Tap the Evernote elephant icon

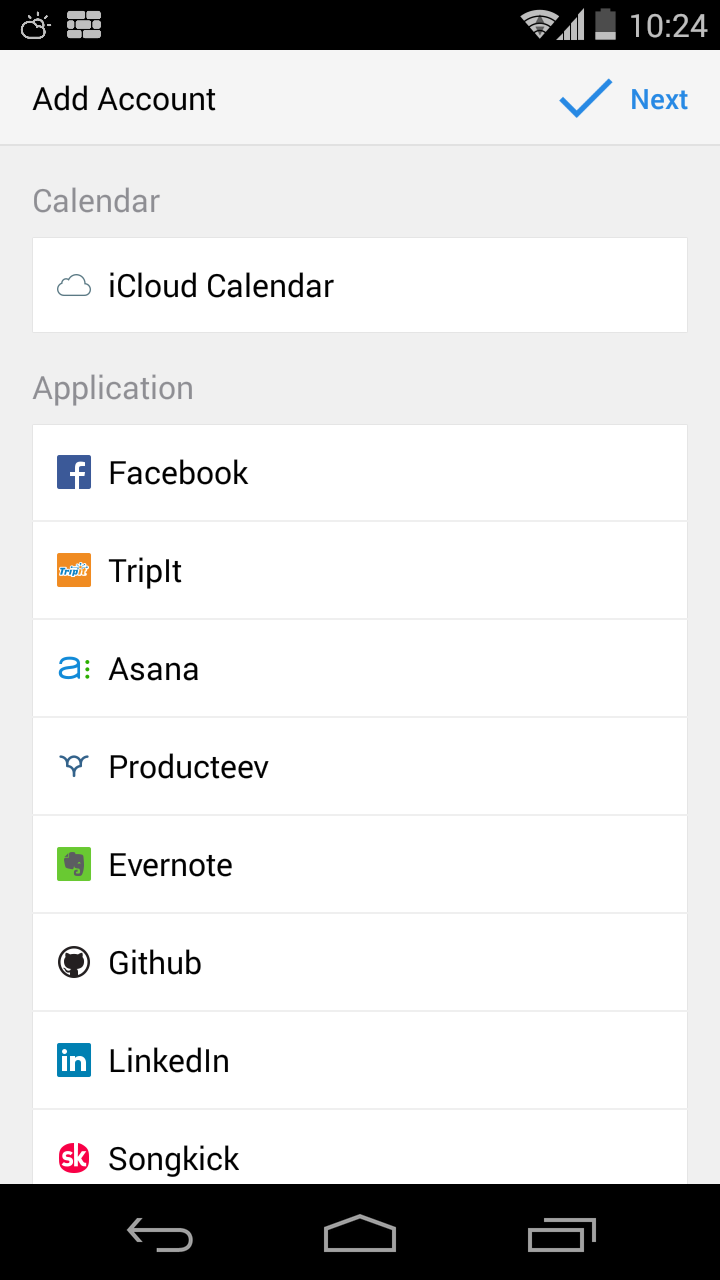click(x=74, y=864)
